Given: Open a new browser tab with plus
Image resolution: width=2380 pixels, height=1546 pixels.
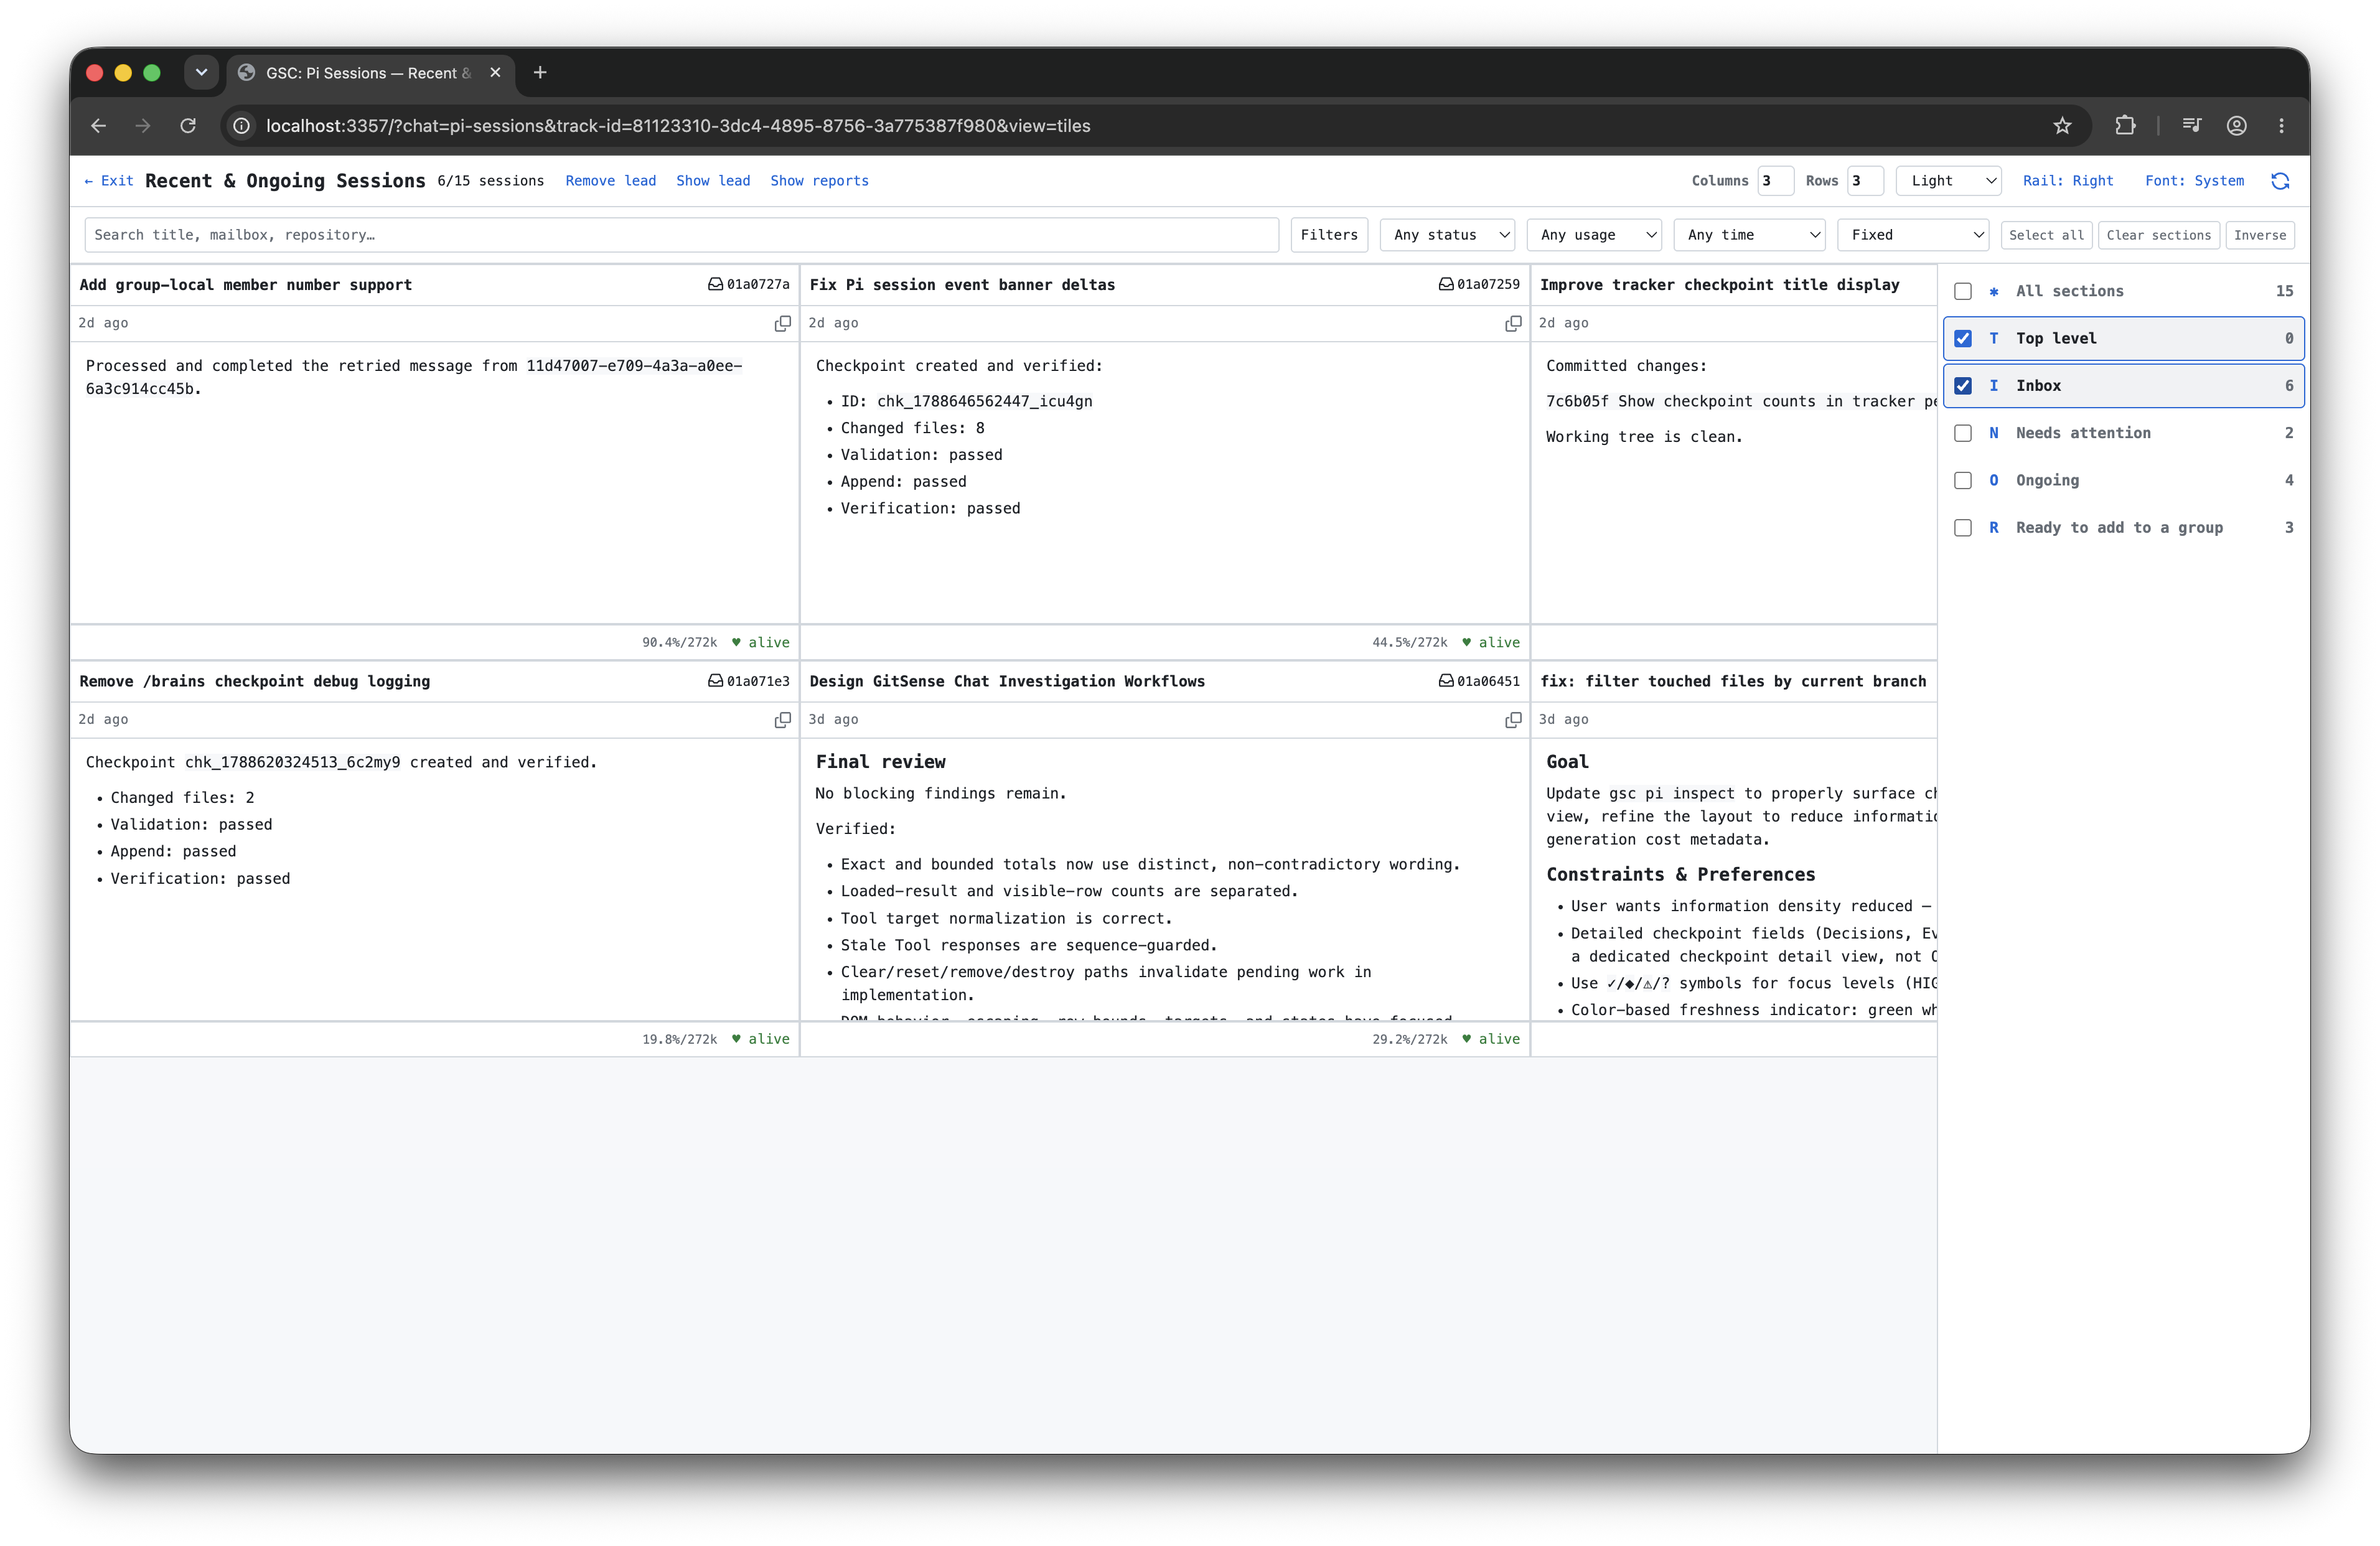Looking at the screenshot, I should pyautogui.click(x=540, y=73).
